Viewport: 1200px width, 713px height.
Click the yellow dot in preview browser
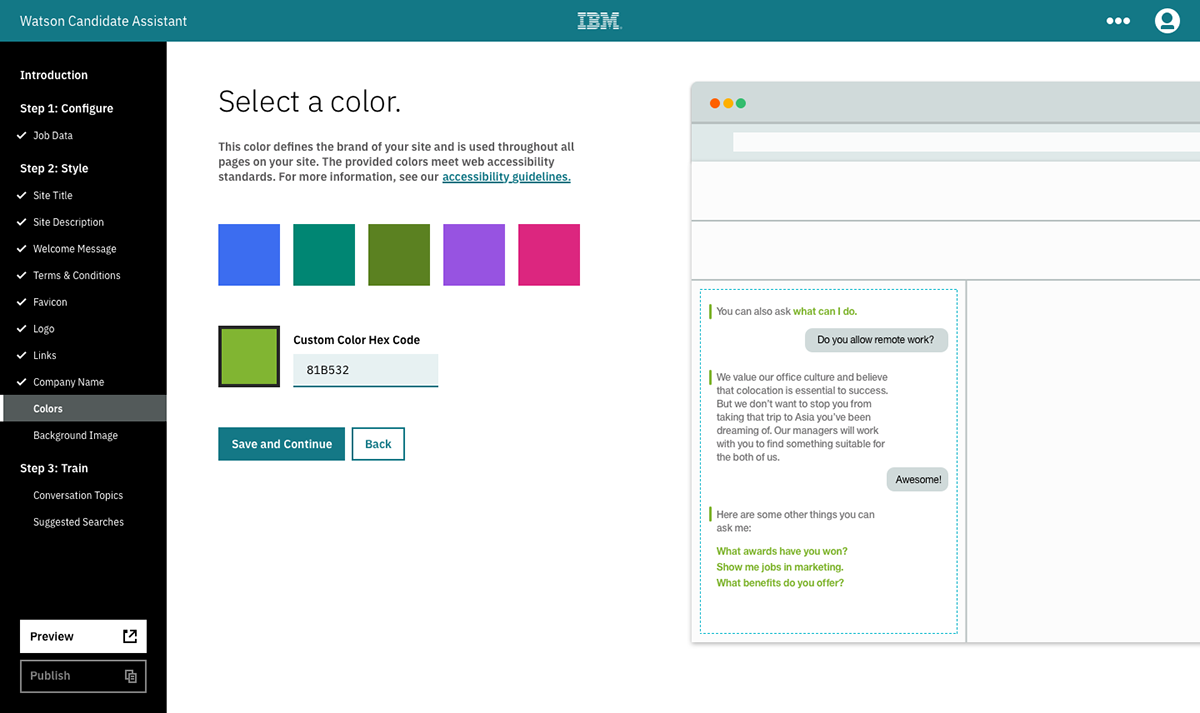click(728, 103)
